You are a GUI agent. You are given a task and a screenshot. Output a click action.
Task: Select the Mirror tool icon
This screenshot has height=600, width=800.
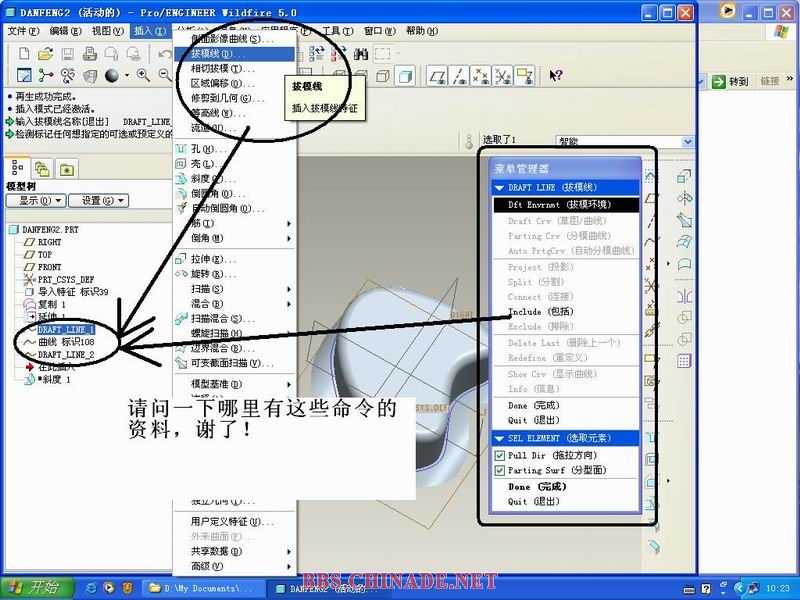pos(684,295)
